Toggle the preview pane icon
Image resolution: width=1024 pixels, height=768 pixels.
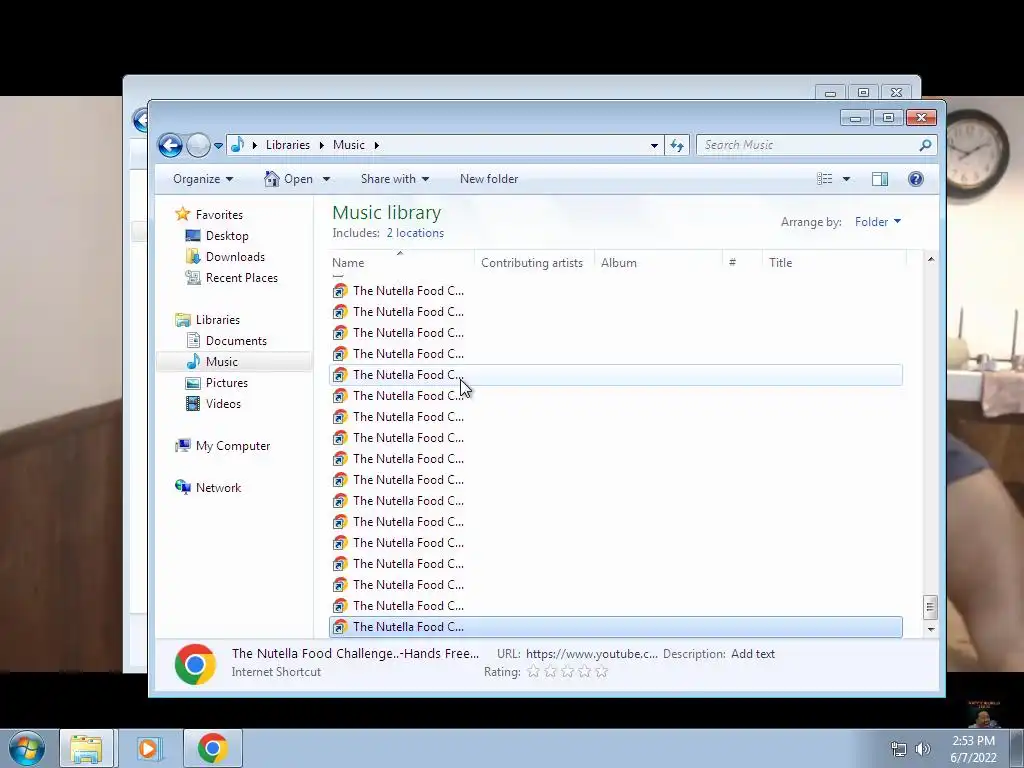(x=880, y=179)
